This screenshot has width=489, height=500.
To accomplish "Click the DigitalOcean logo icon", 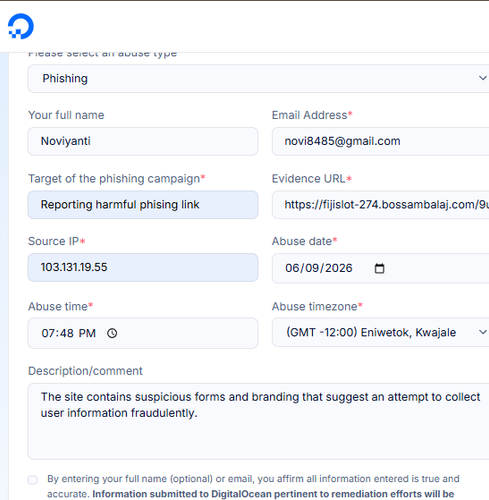I will point(21,26).
